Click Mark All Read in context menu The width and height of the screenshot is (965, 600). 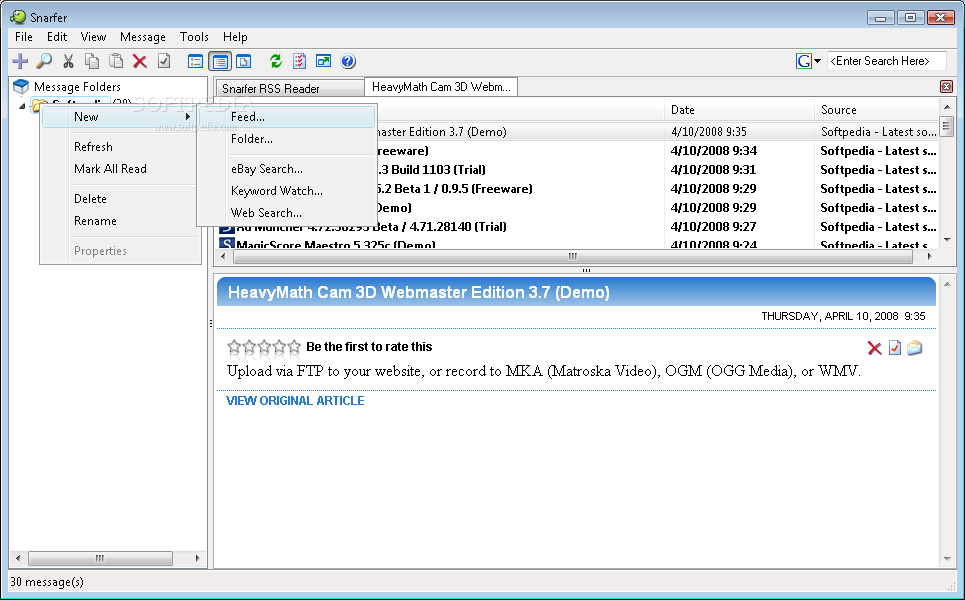click(x=119, y=169)
